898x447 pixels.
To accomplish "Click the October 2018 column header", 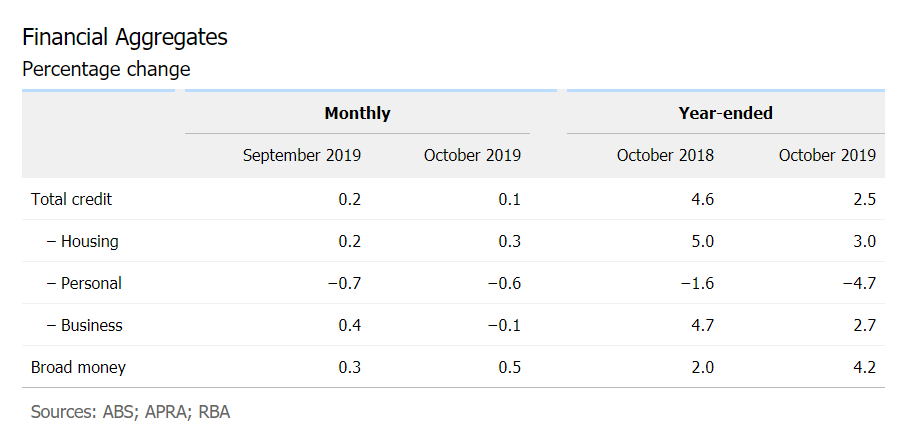I will point(665,155).
